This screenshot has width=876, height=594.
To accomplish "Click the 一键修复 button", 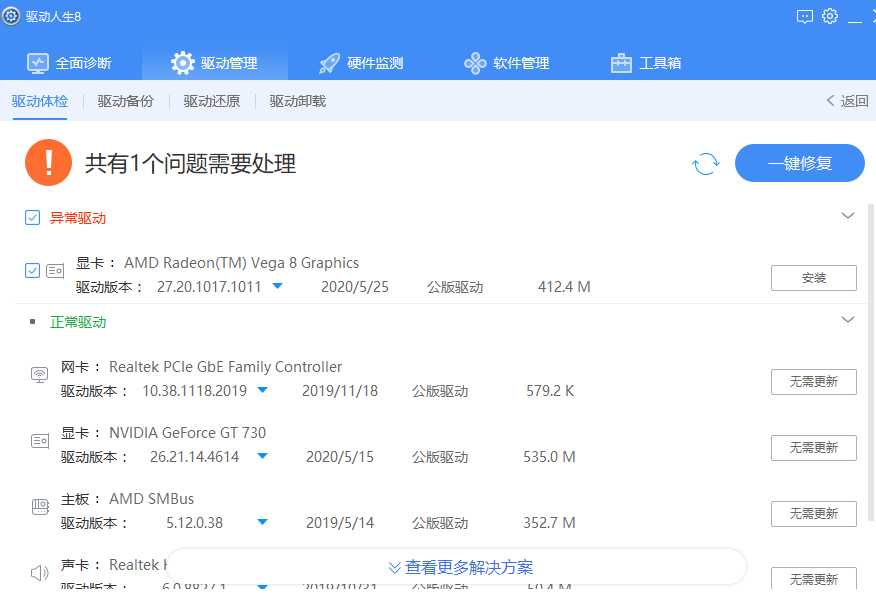I will [x=799, y=163].
